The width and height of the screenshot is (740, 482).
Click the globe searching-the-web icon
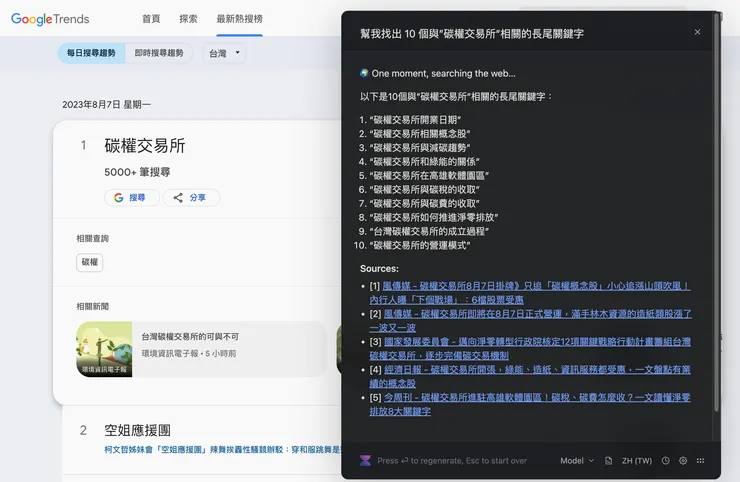click(364, 73)
